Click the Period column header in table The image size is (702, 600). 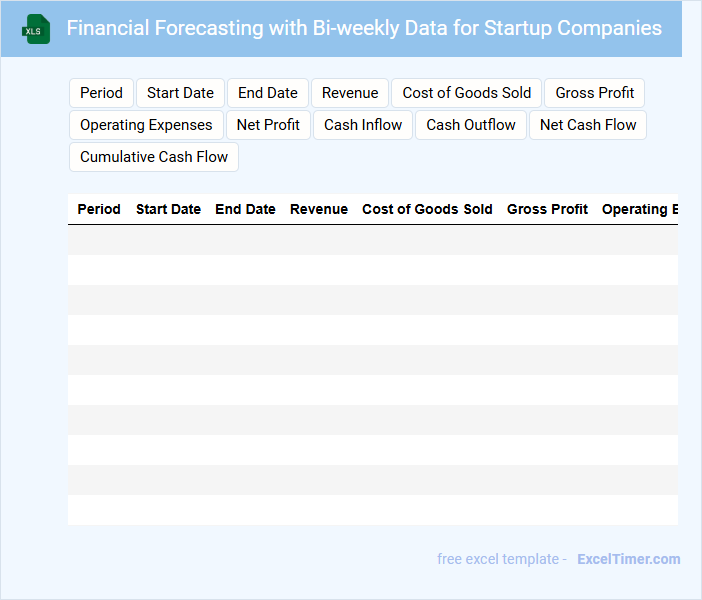point(99,209)
